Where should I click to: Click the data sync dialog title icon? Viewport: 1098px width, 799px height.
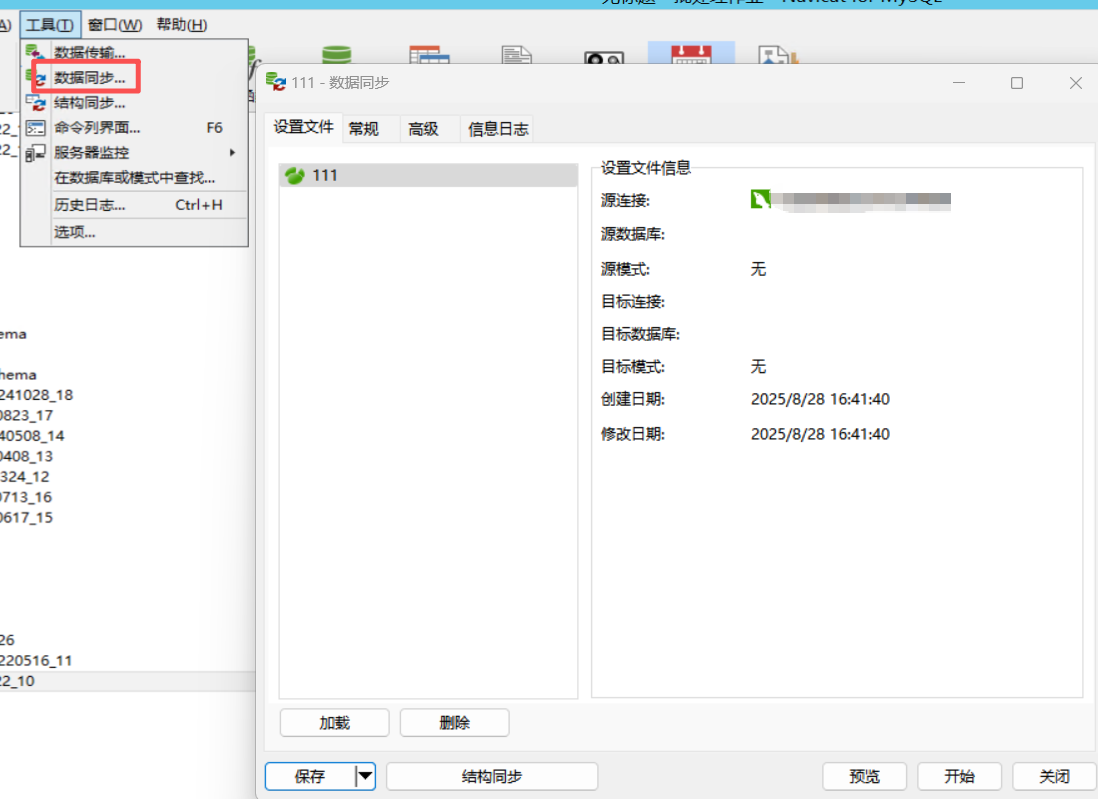[276, 82]
